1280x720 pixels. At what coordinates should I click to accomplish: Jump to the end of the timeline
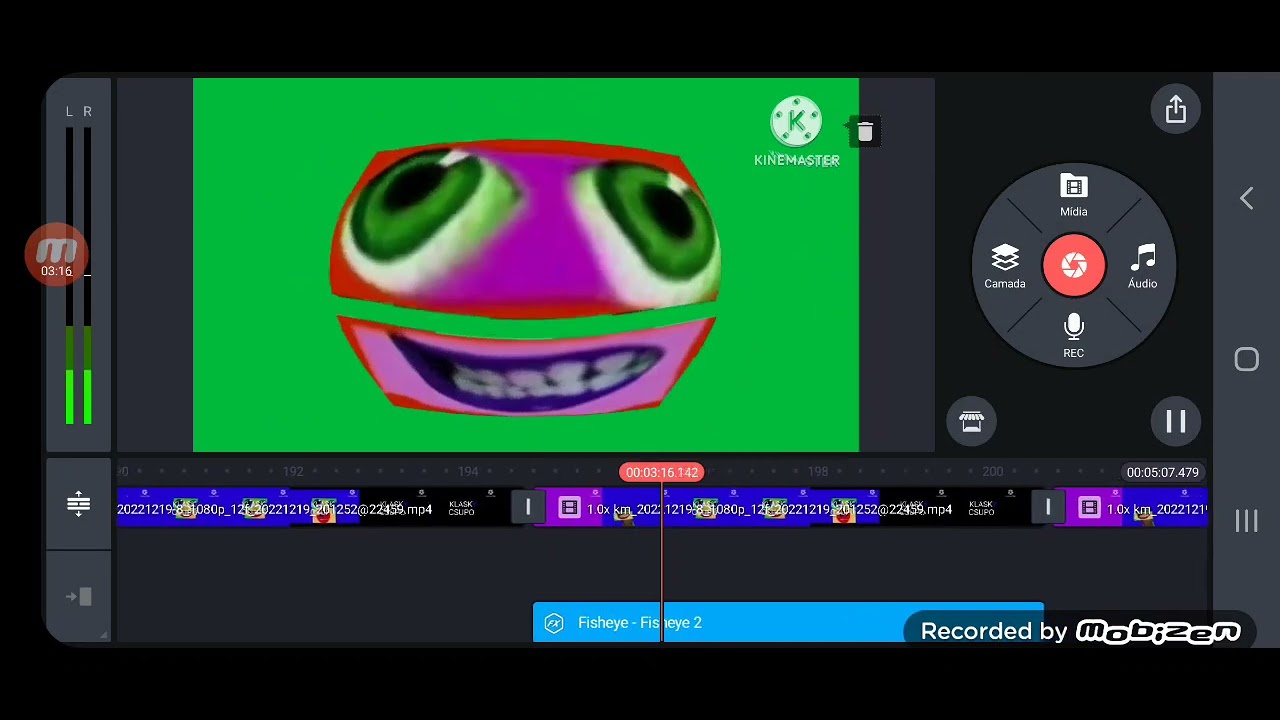pos(78,597)
